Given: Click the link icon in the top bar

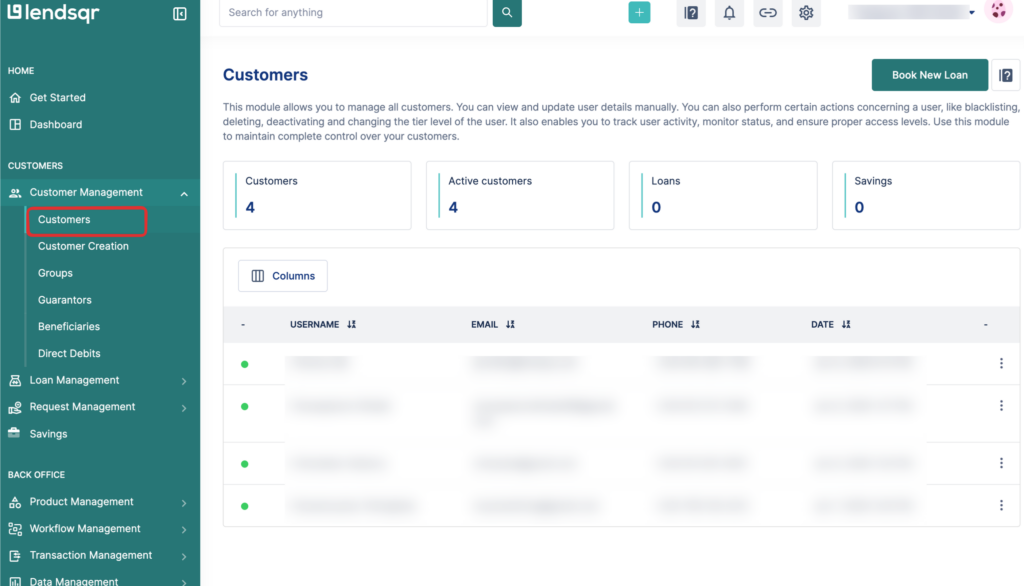Looking at the screenshot, I should click(x=768, y=13).
